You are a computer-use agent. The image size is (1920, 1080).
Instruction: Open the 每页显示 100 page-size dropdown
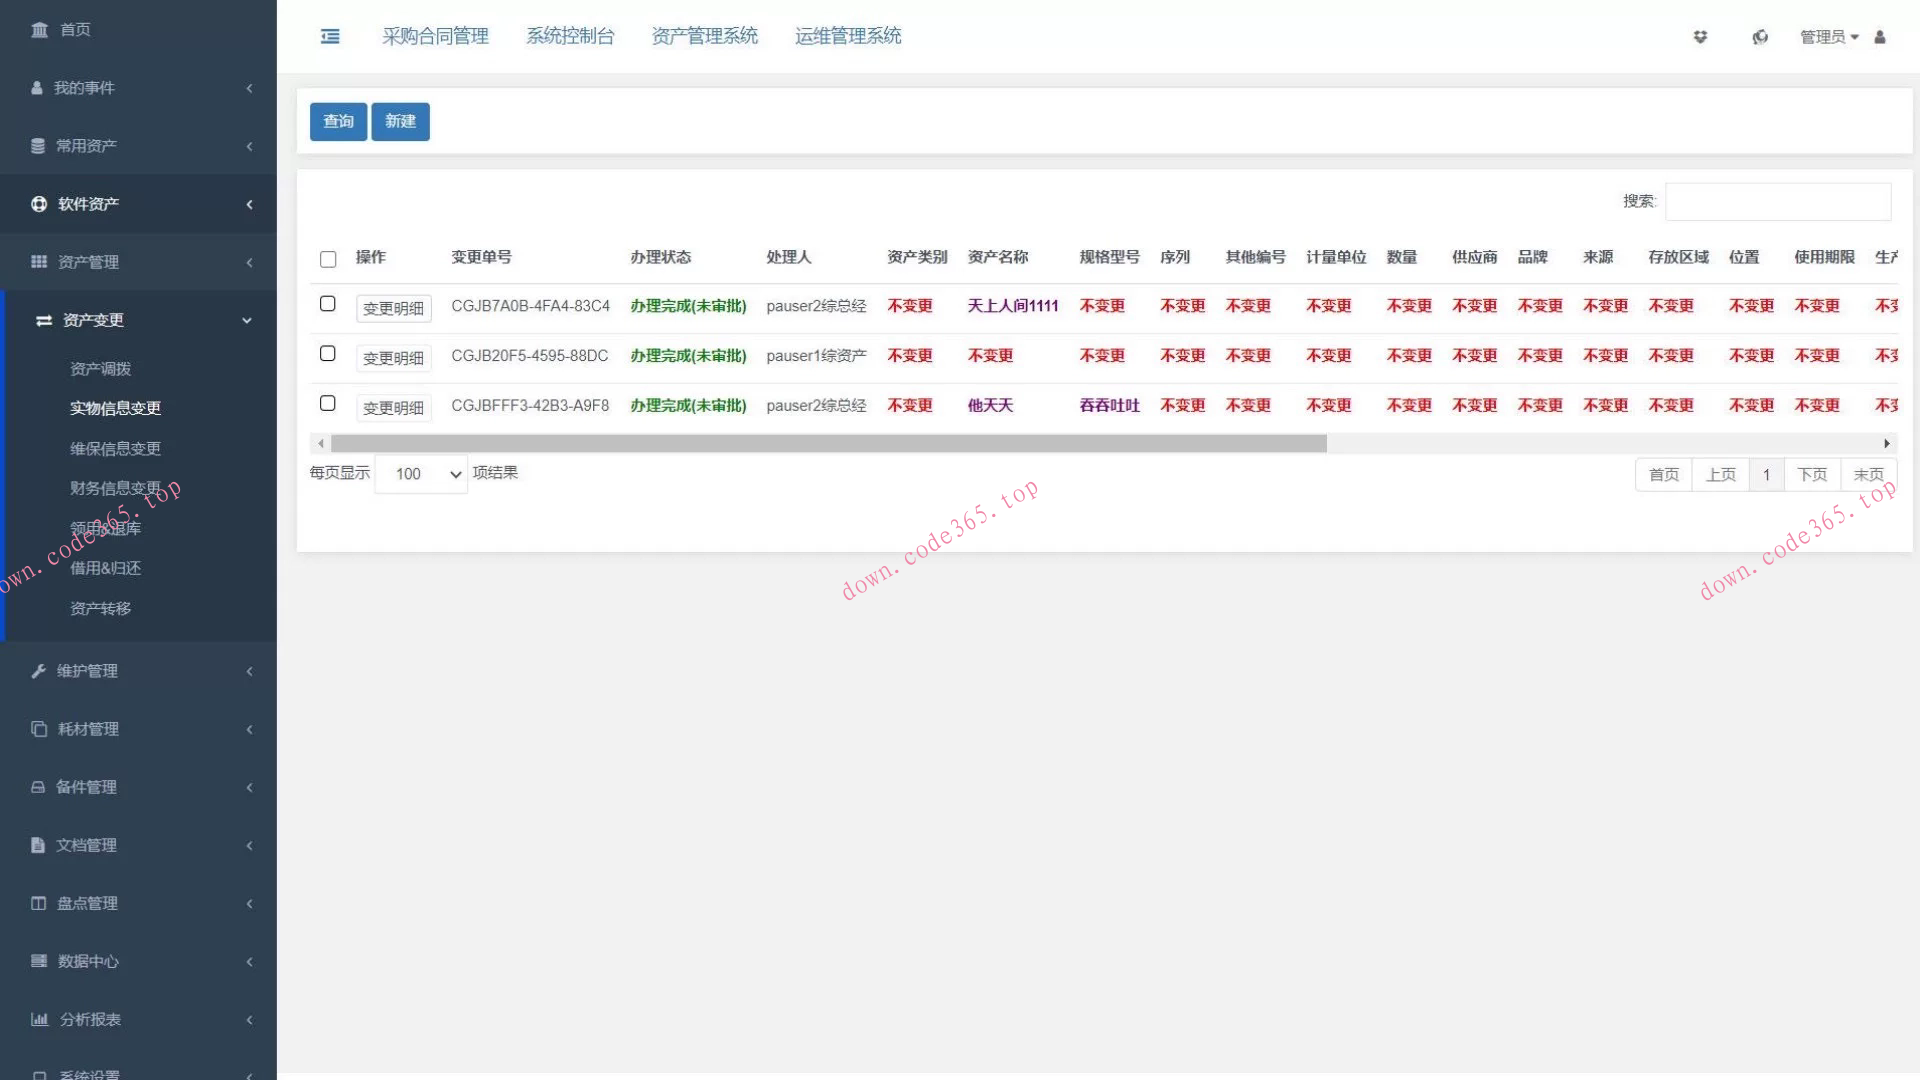pos(421,474)
